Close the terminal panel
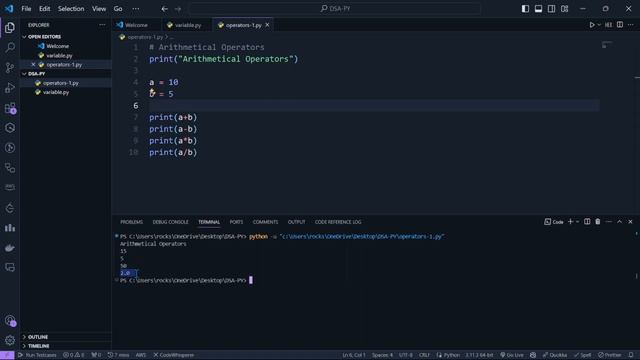This screenshot has height=360, width=640. coord(630,222)
